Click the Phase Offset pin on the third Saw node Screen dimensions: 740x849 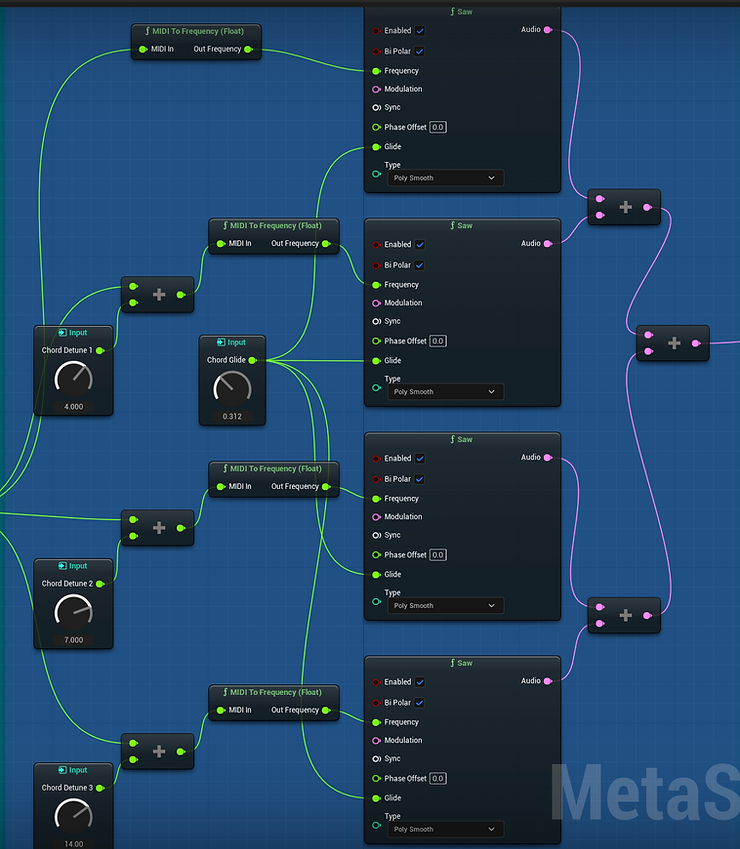click(376, 555)
